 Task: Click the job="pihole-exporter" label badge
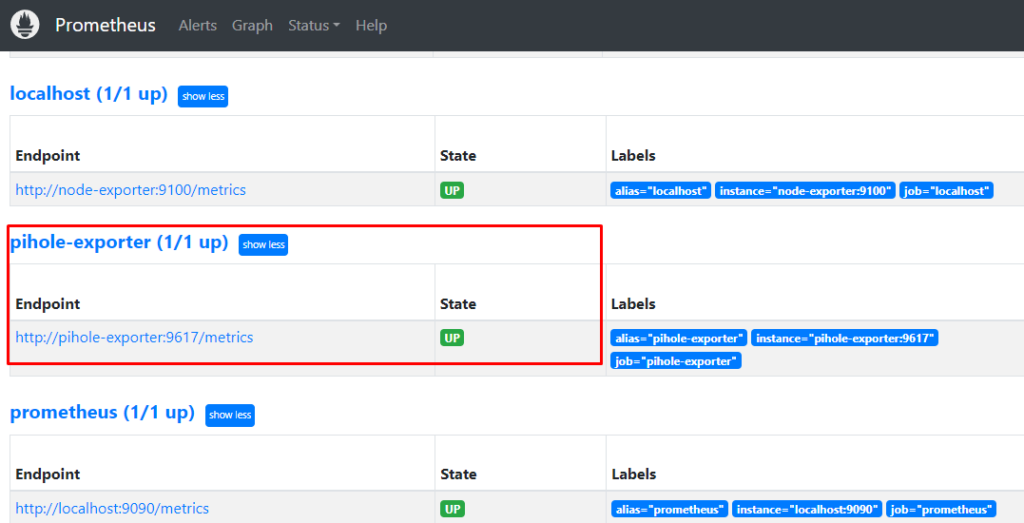pyautogui.click(x=676, y=361)
